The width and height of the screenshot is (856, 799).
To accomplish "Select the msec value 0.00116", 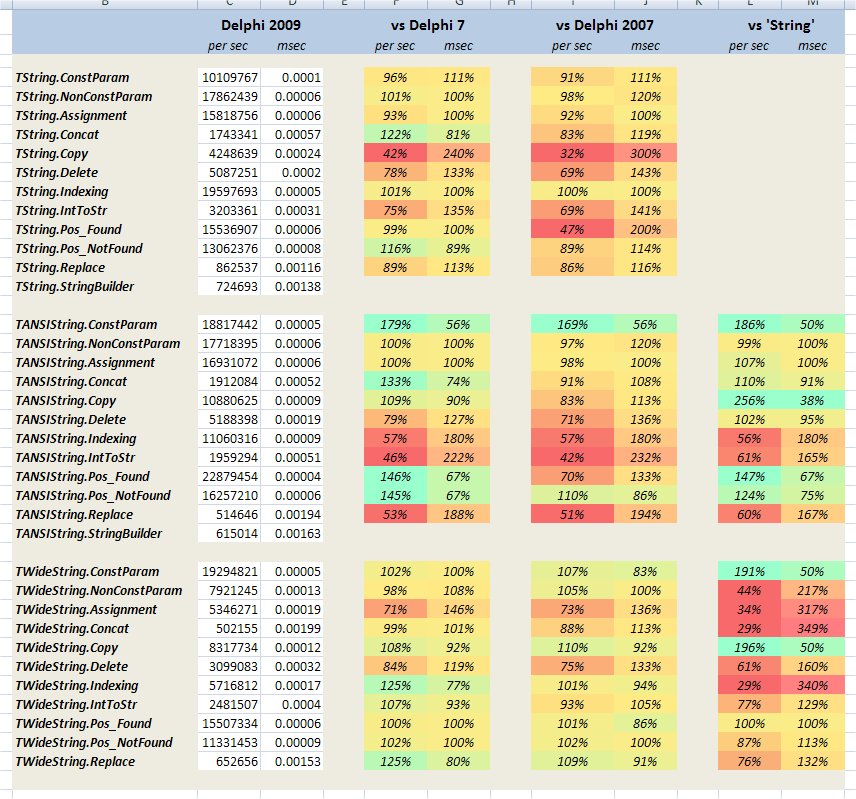I will click(x=292, y=267).
